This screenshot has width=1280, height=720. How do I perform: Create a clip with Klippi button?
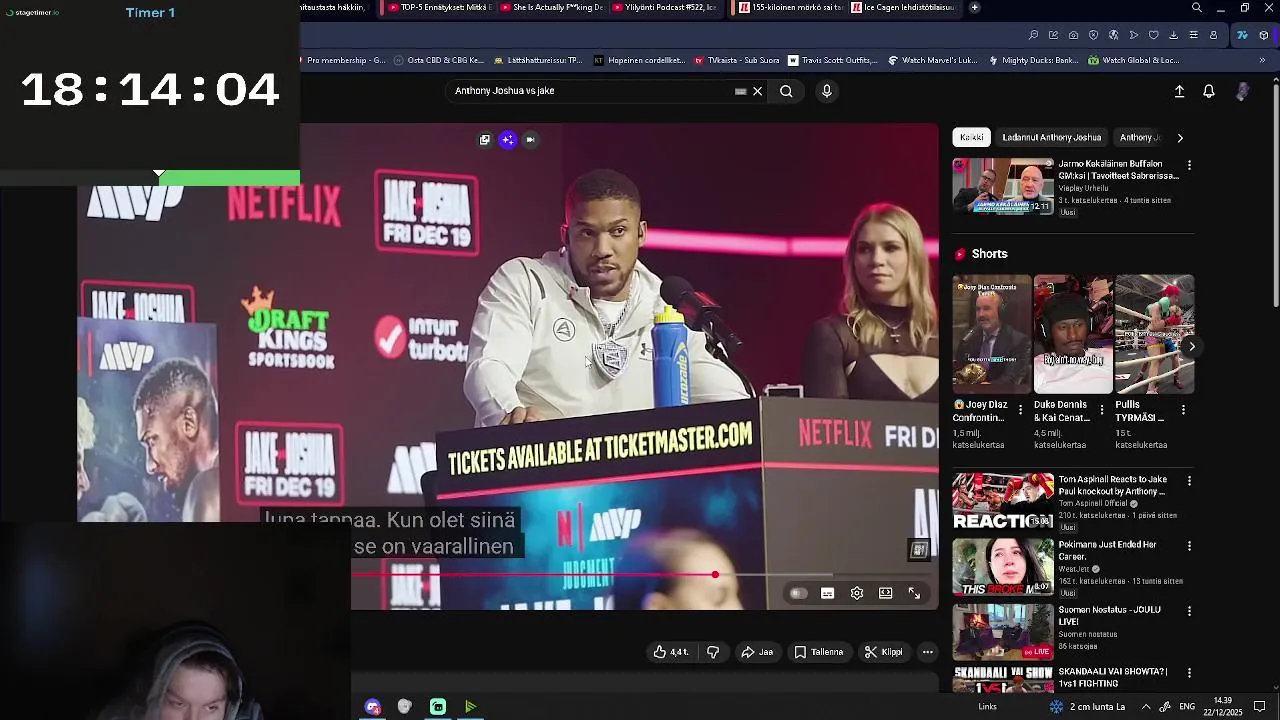click(883, 652)
